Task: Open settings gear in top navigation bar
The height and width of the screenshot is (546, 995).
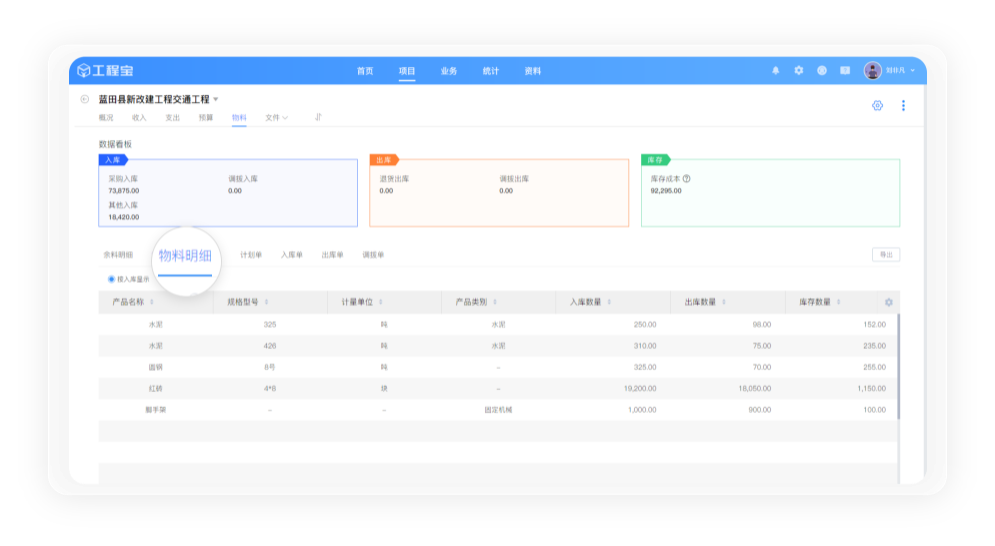Action: click(x=798, y=71)
